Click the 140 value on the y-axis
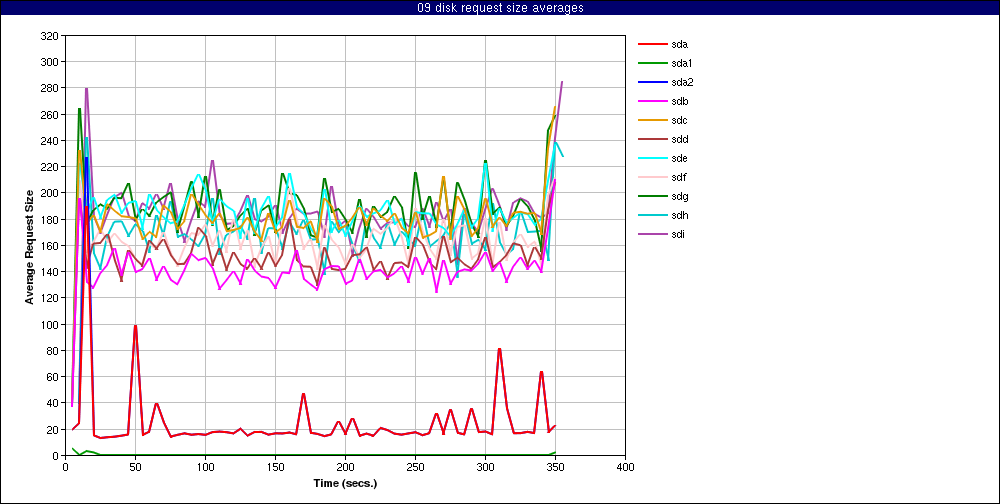 tap(49, 272)
